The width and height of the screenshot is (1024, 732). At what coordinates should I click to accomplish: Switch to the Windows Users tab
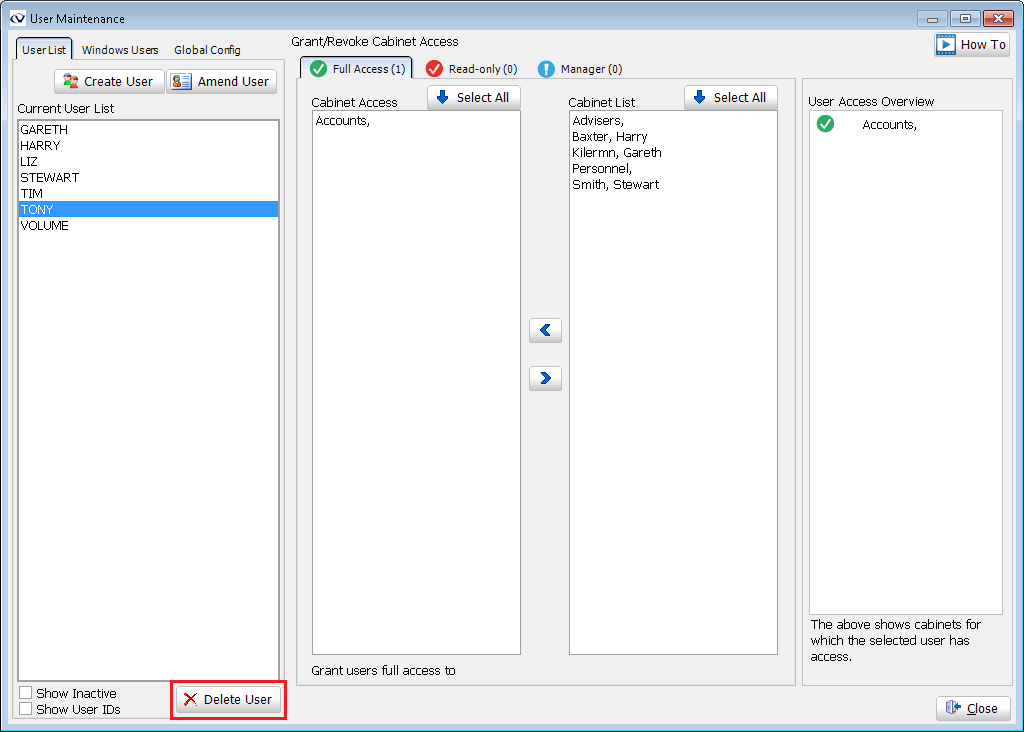click(x=120, y=50)
